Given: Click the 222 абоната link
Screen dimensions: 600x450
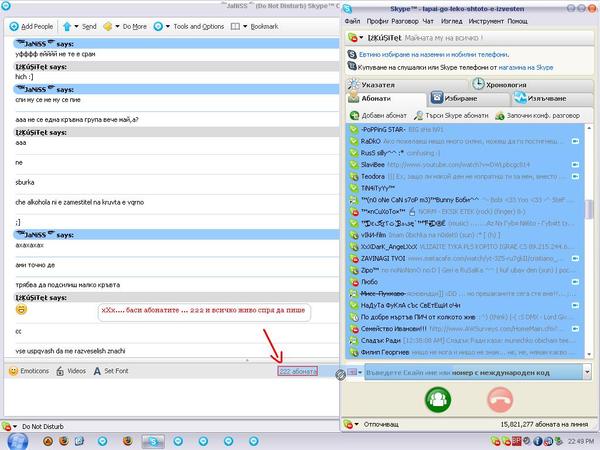Looking at the screenshot, I should pos(298,371).
